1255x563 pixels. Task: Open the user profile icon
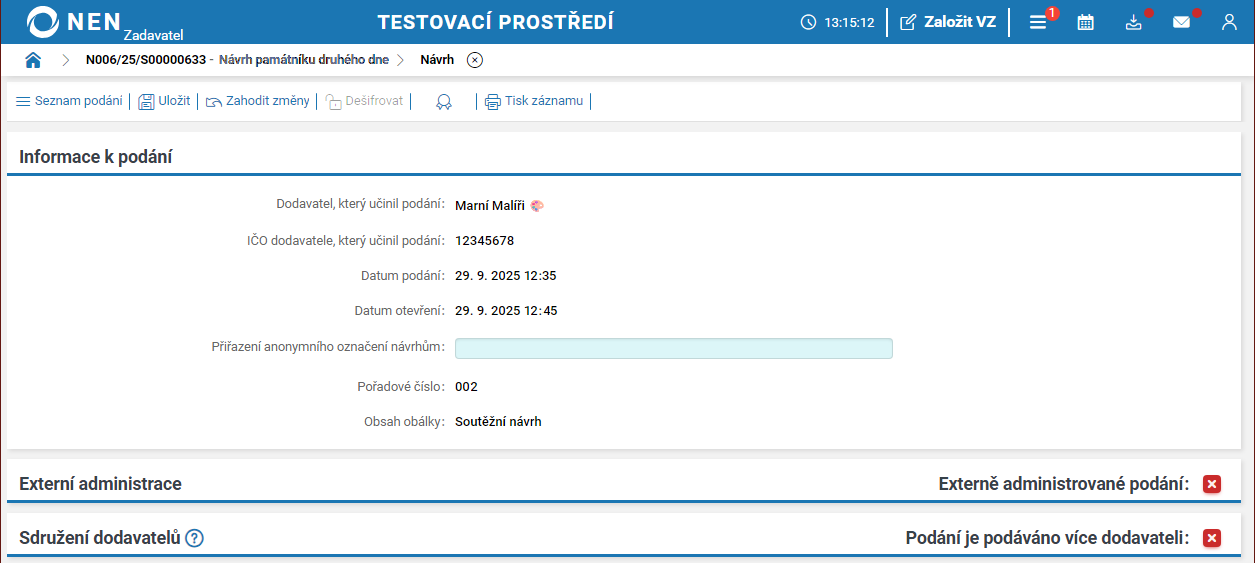click(x=1229, y=22)
